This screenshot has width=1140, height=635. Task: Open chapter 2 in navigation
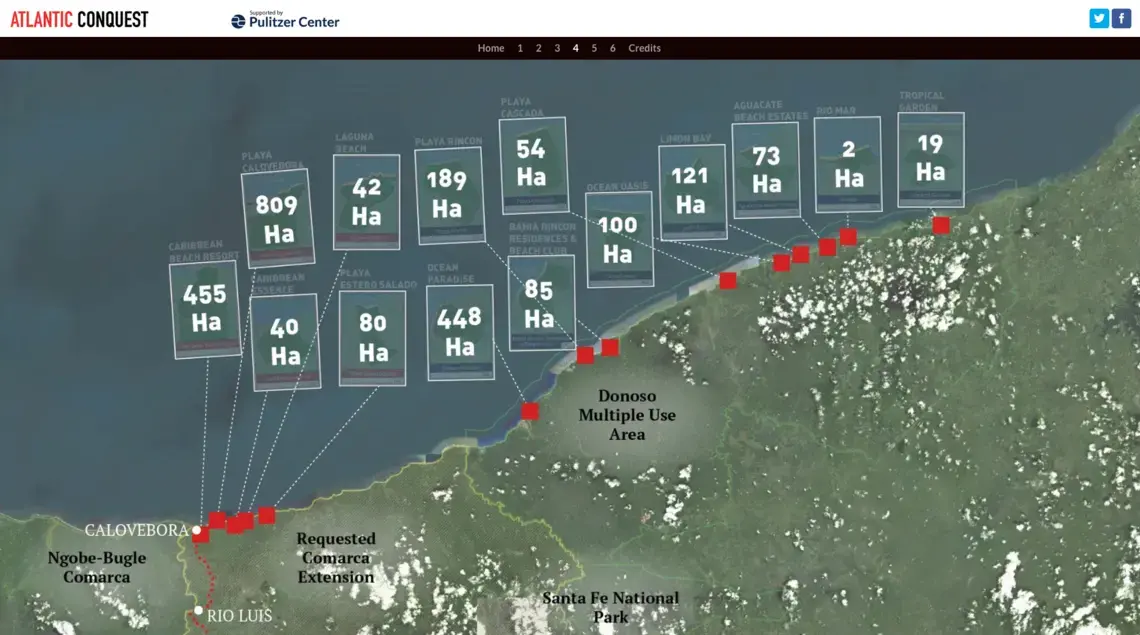coord(539,48)
